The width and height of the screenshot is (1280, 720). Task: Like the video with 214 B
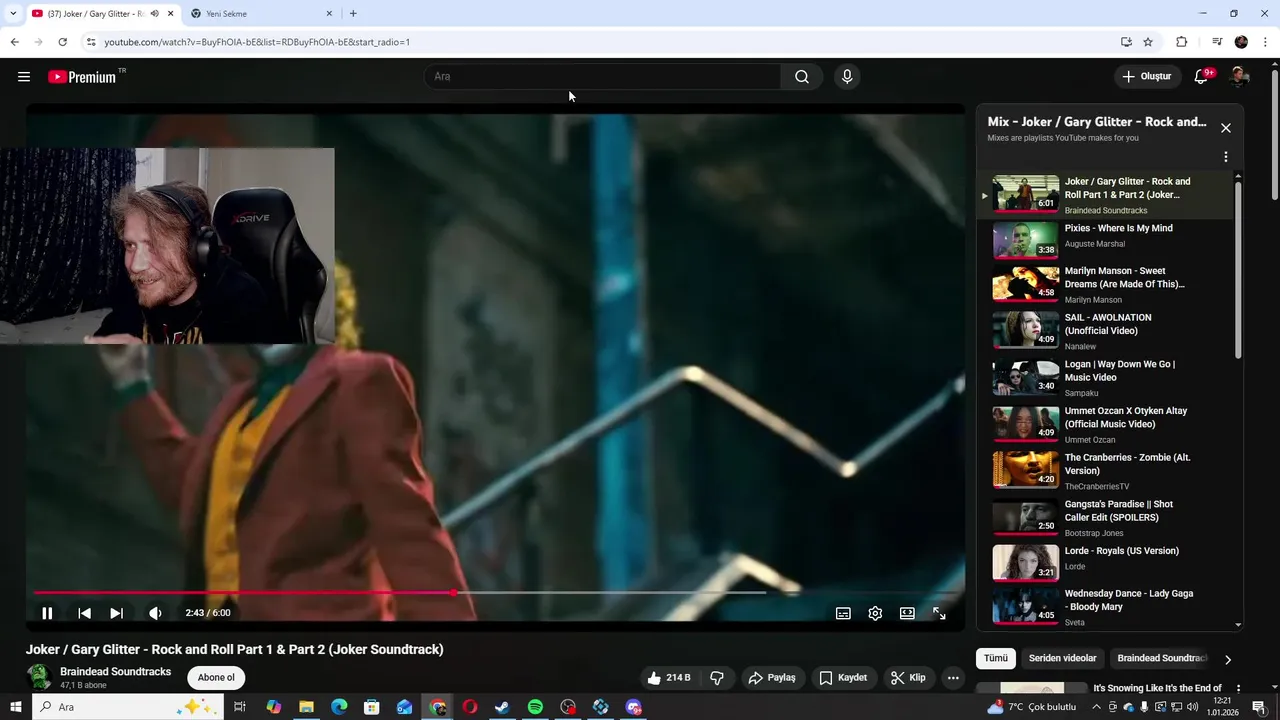pyautogui.click(x=668, y=678)
